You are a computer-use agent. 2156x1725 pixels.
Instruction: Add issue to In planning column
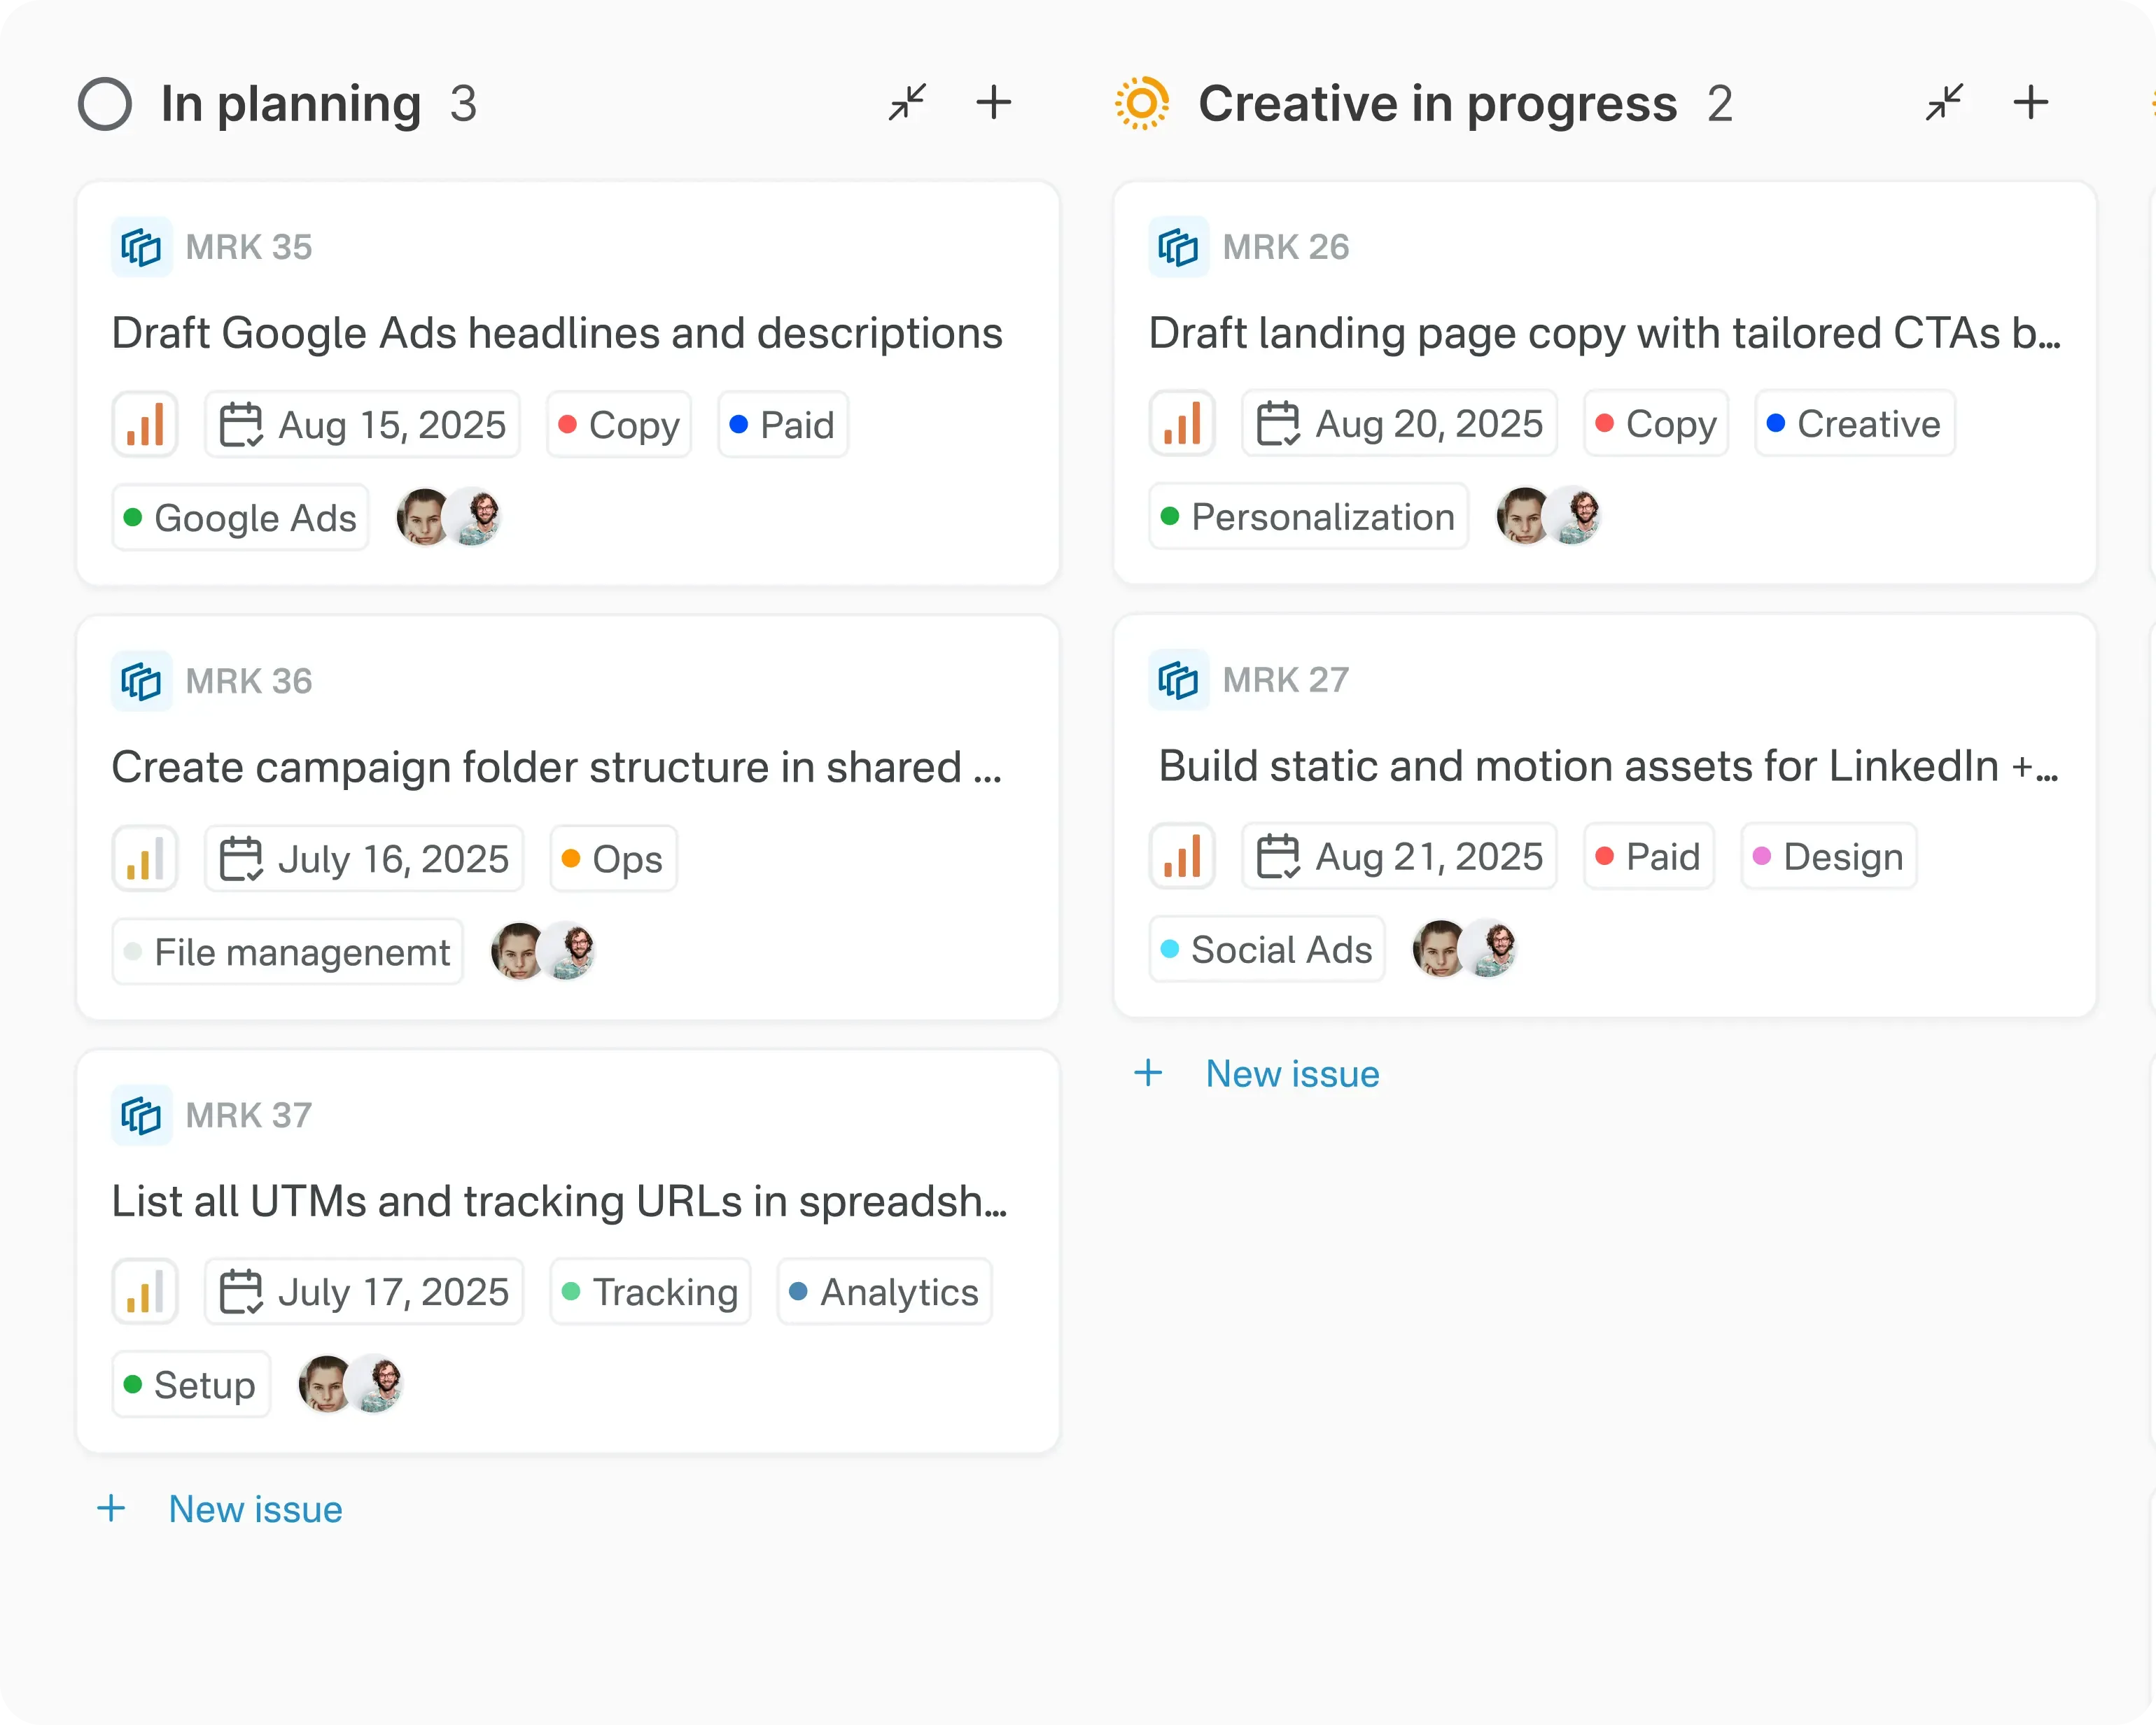point(993,102)
